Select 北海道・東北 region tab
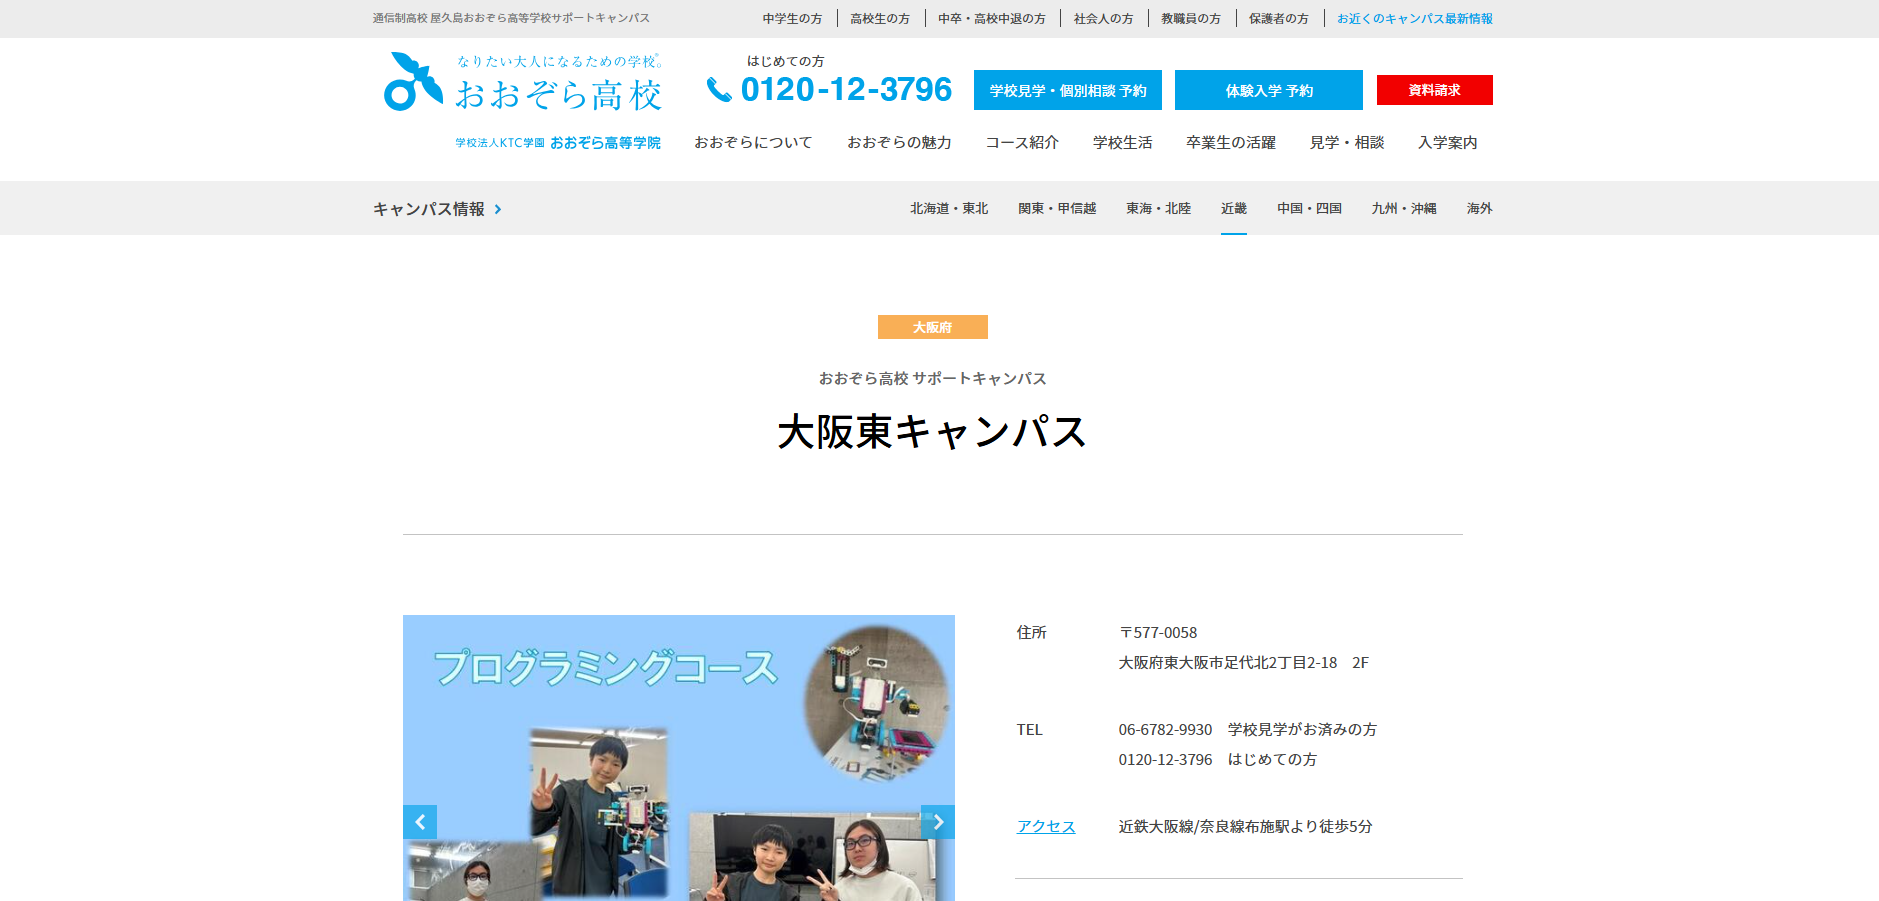This screenshot has width=1879, height=901. (x=949, y=208)
